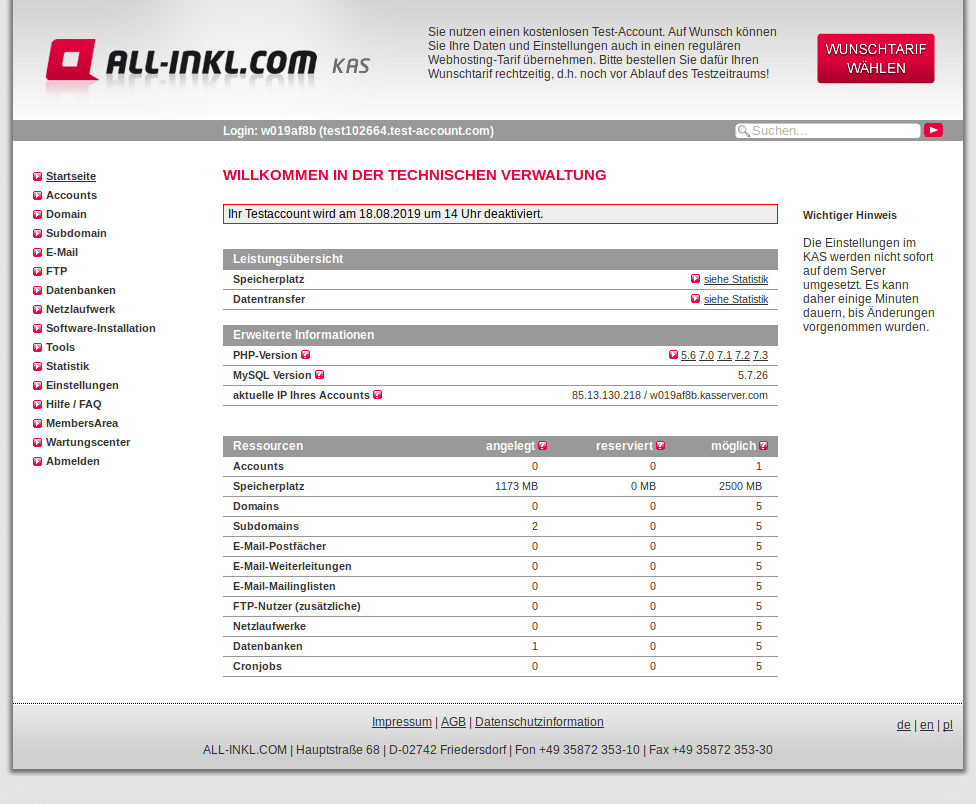
Task: Click the help icon next to MySQL Version
Action: pyautogui.click(x=319, y=375)
